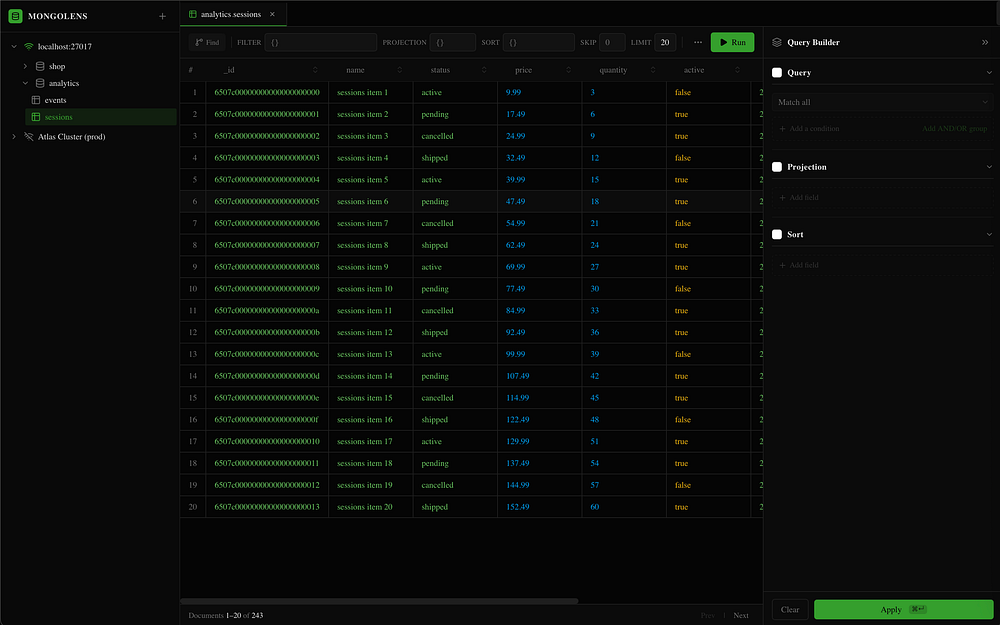Collapse the Query Builder panel with double chevron

click(x=985, y=43)
